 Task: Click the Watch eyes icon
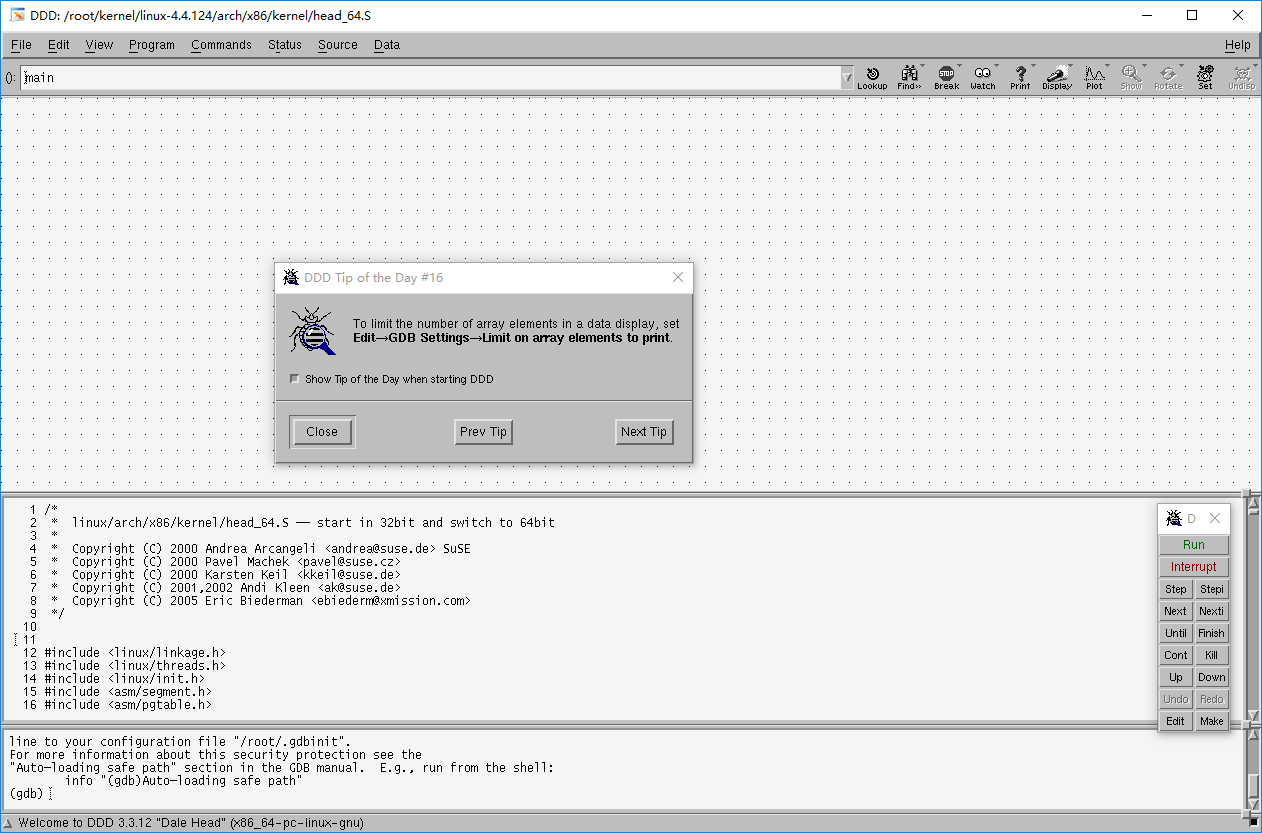[983, 77]
